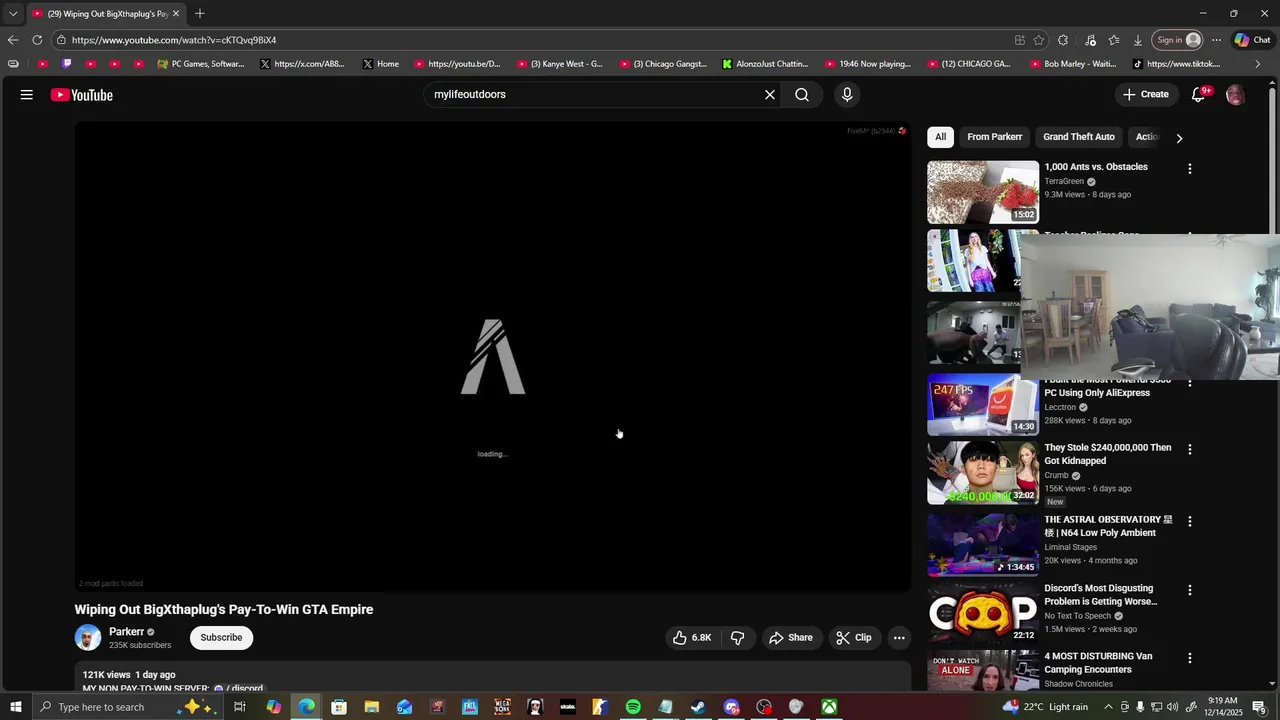Image resolution: width=1280 pixels, height=720 pixels.
Task: Open options menu for They Stole $240,000,000 video
Action: (x=1190, y=450)
